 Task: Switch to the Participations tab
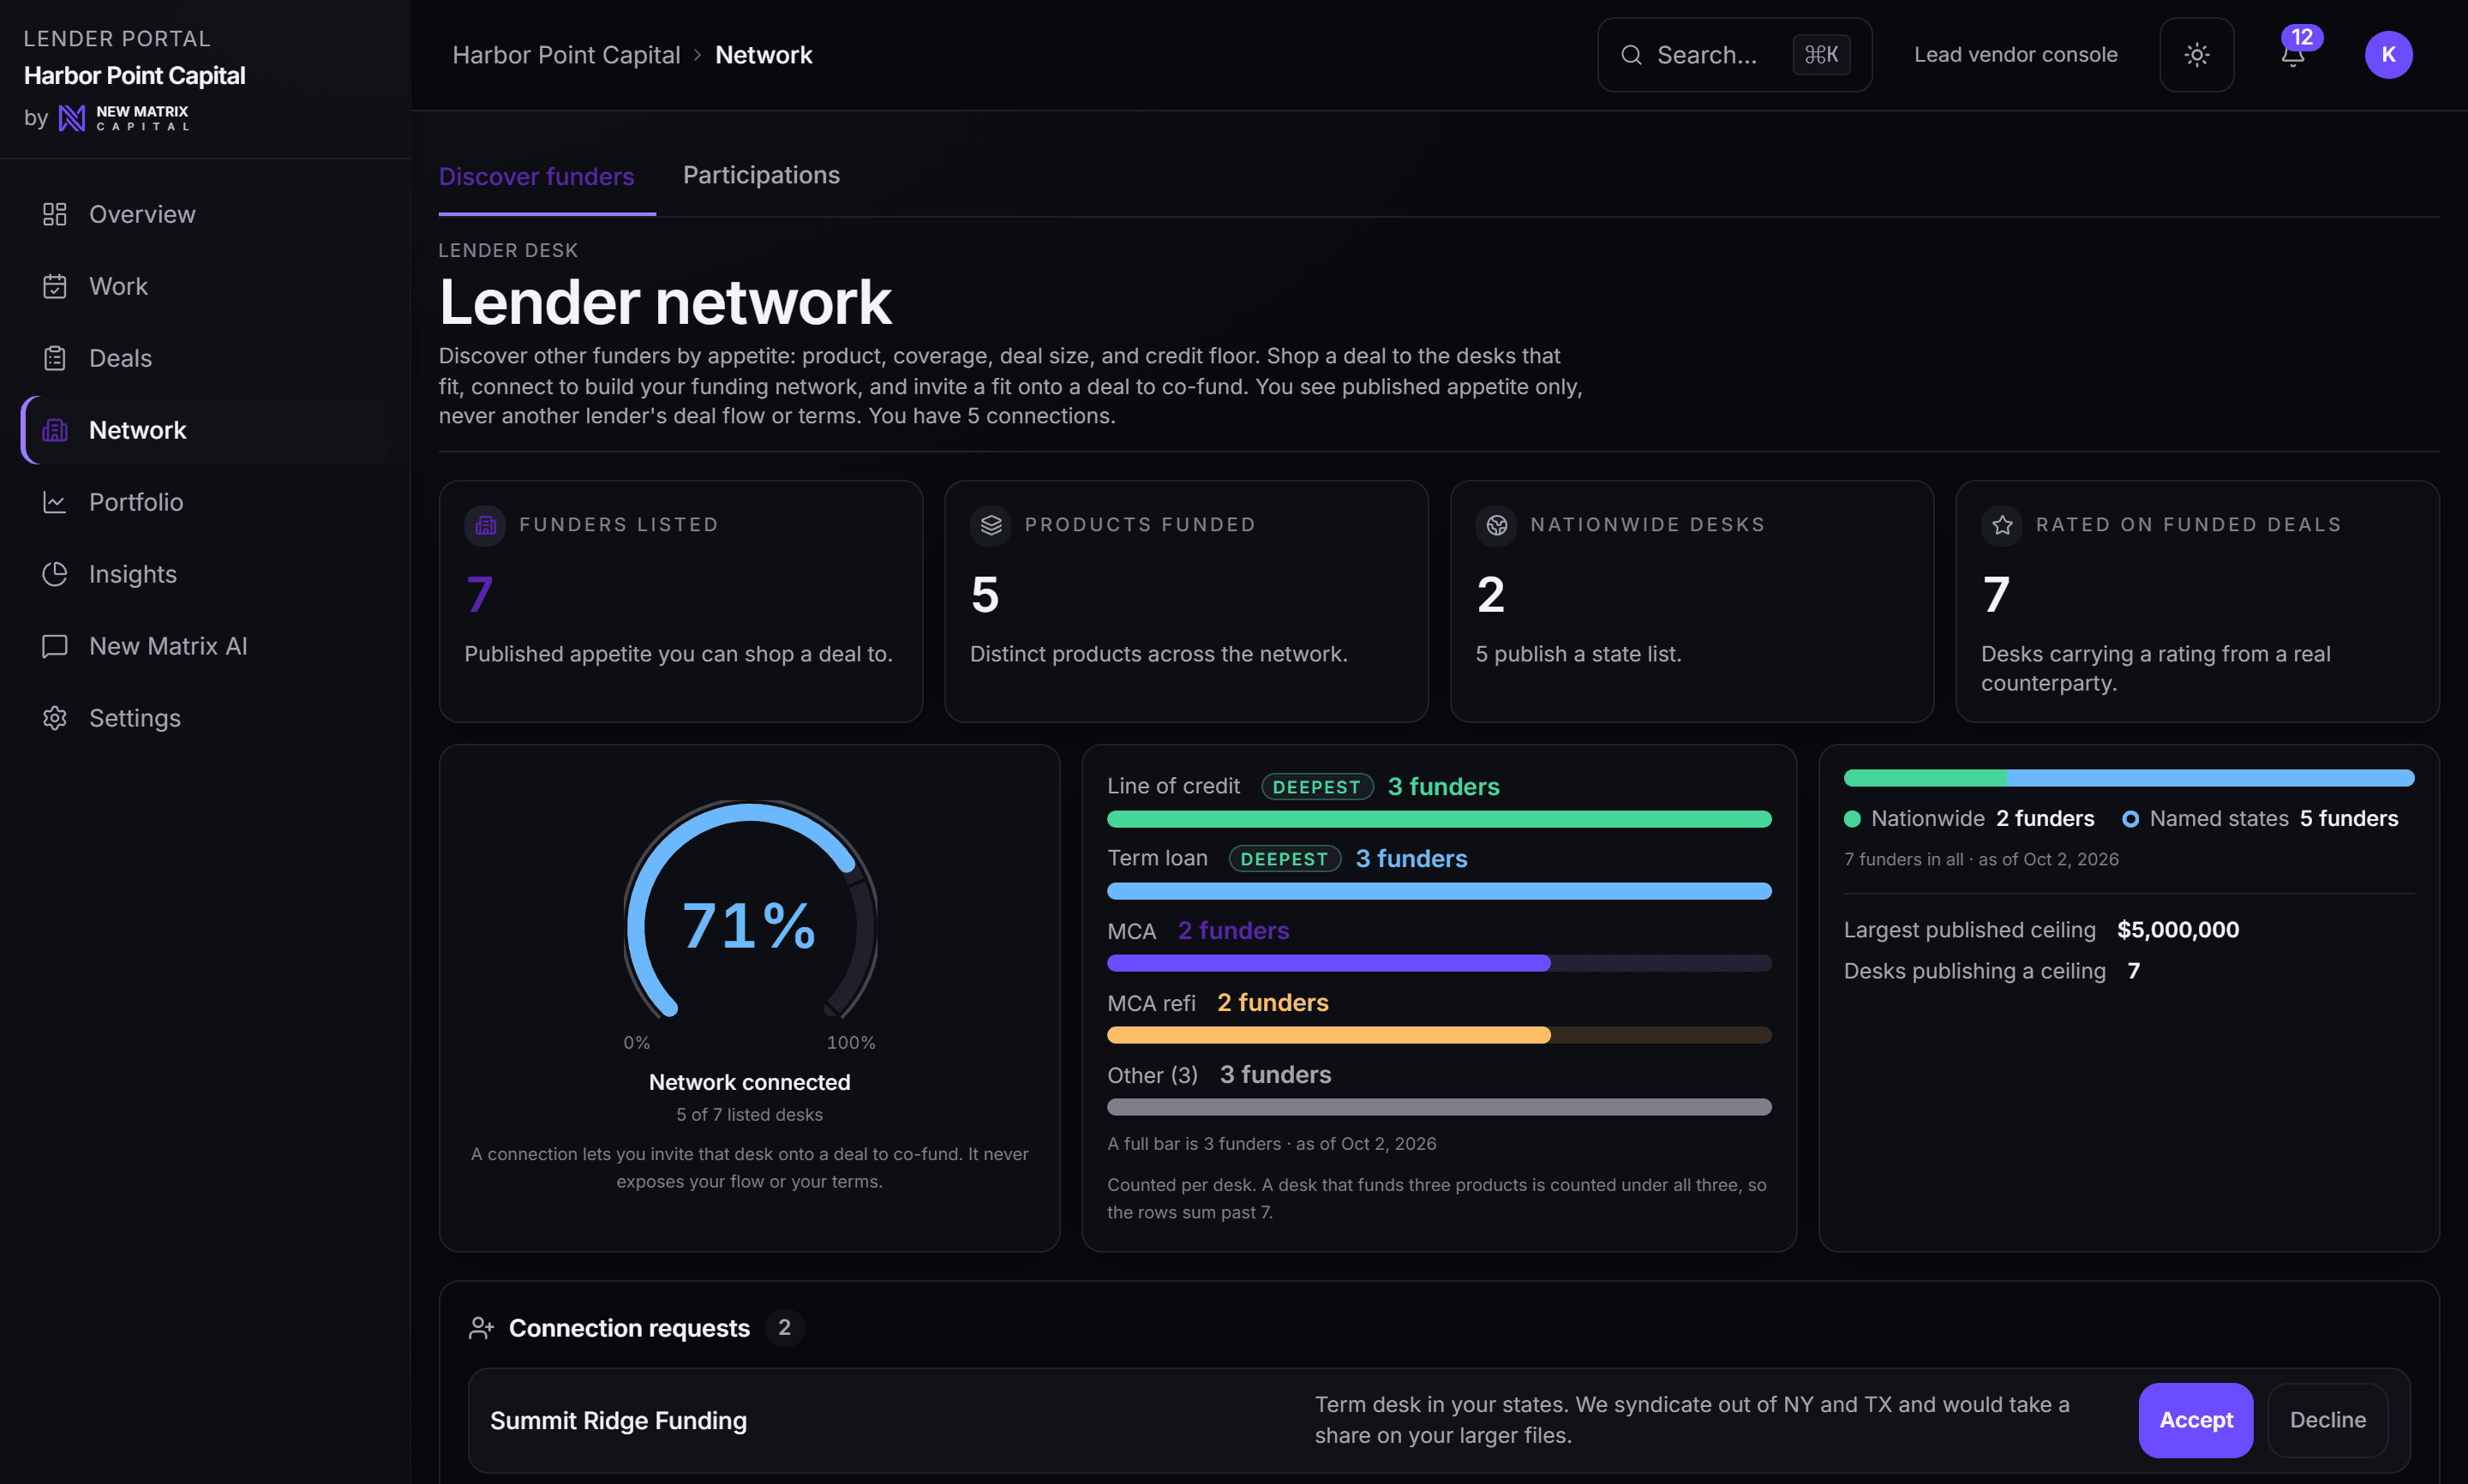[761, 176]
